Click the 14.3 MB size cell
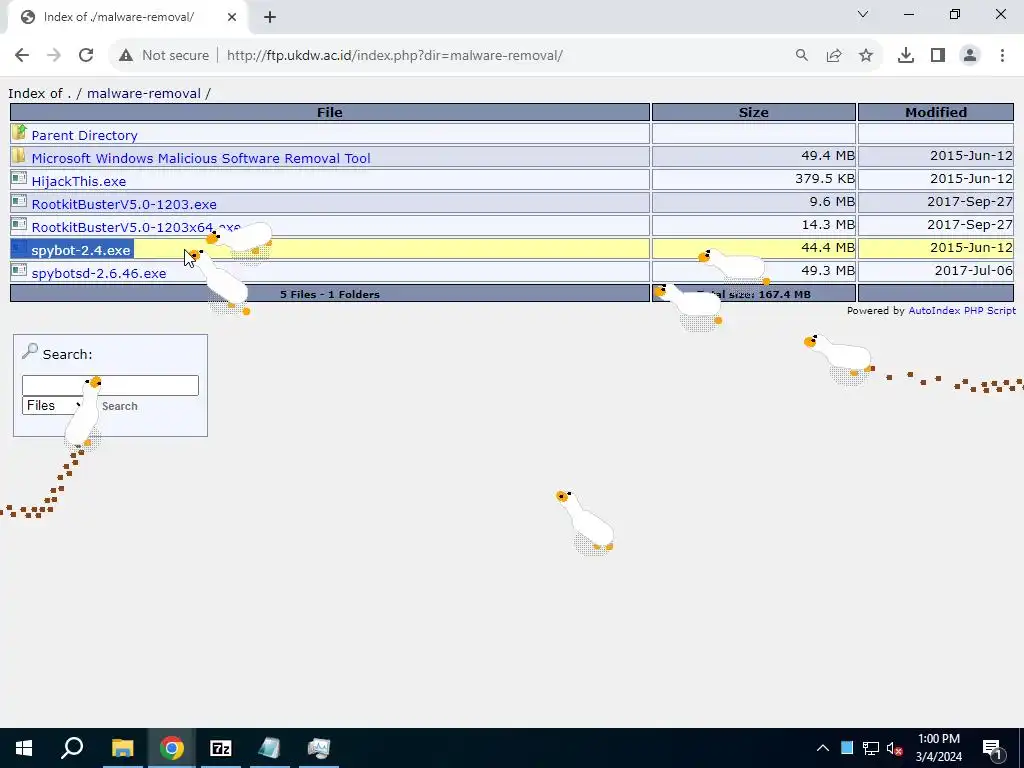This screenshot has height=768, width=1024. pyautogui.click(x=754, y=225)
